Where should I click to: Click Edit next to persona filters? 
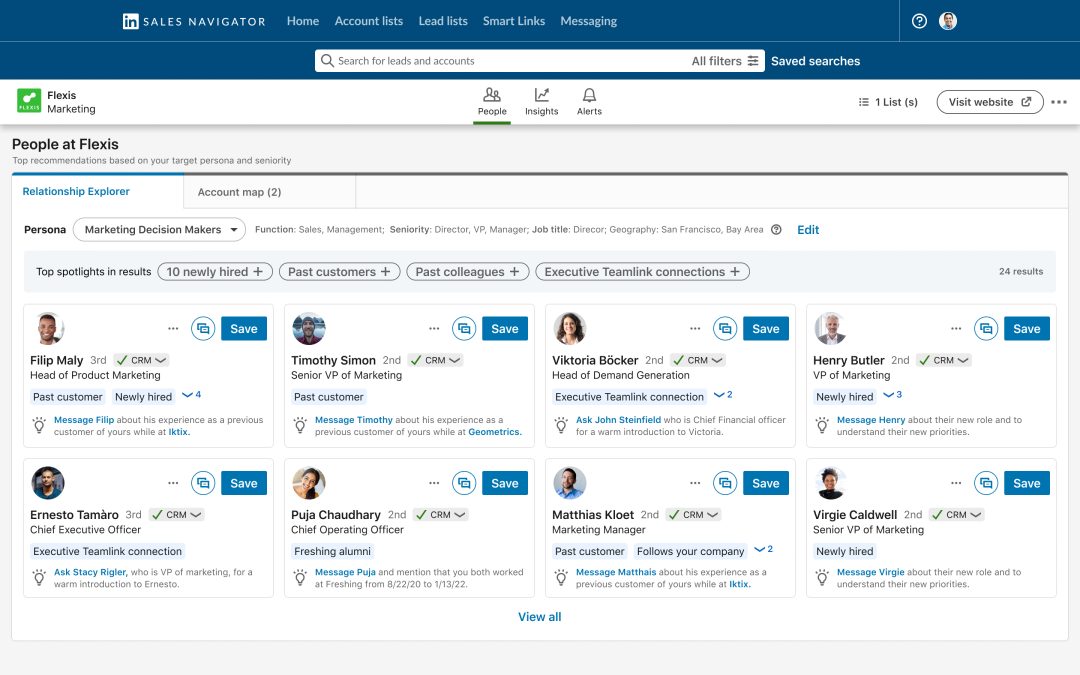(x=808, y=230)
